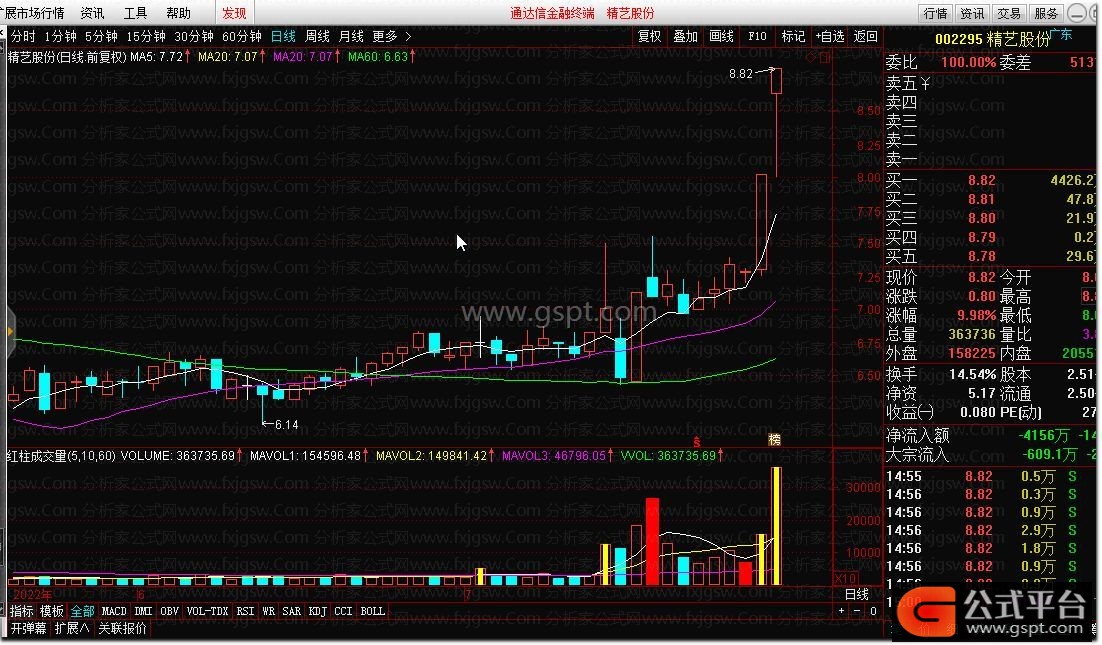The height and width of the screenshot is (645, 1102).
Task: Click the 买五 bid price 8.78
Action: point(982,256)
